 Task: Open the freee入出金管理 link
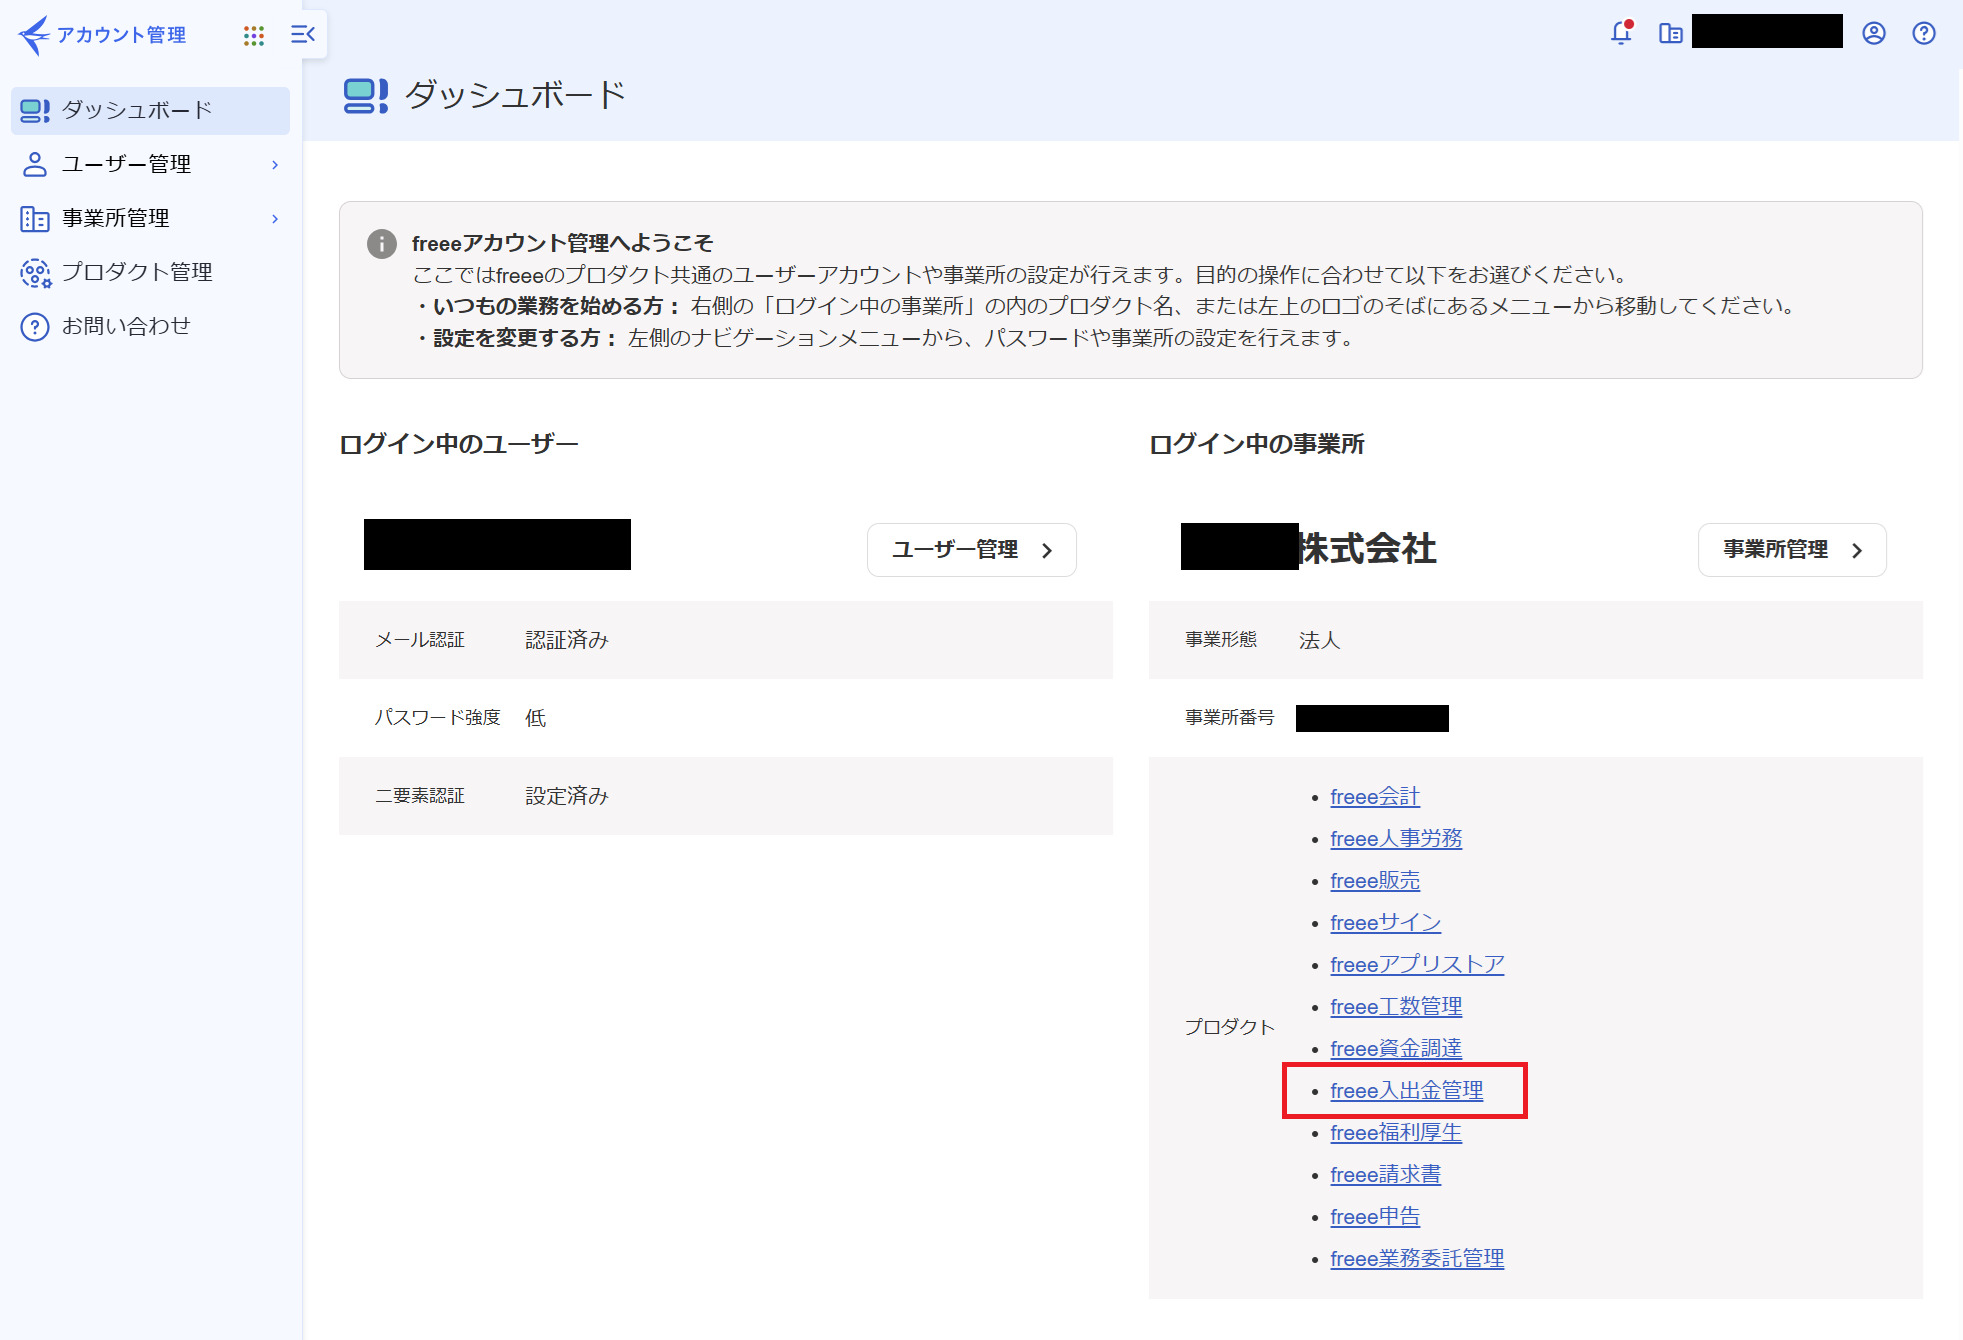click(x=1407, y=1091)
